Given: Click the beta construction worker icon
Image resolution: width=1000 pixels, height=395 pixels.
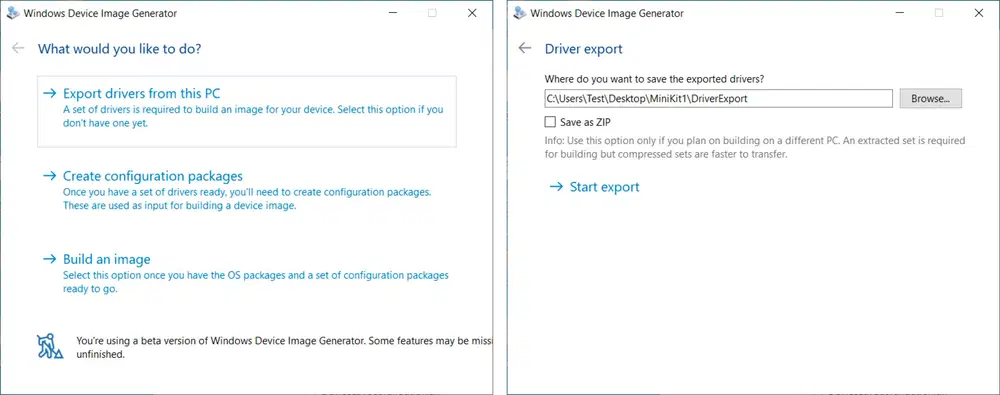Looking at the screenshot, I should [x=50, y=346].
